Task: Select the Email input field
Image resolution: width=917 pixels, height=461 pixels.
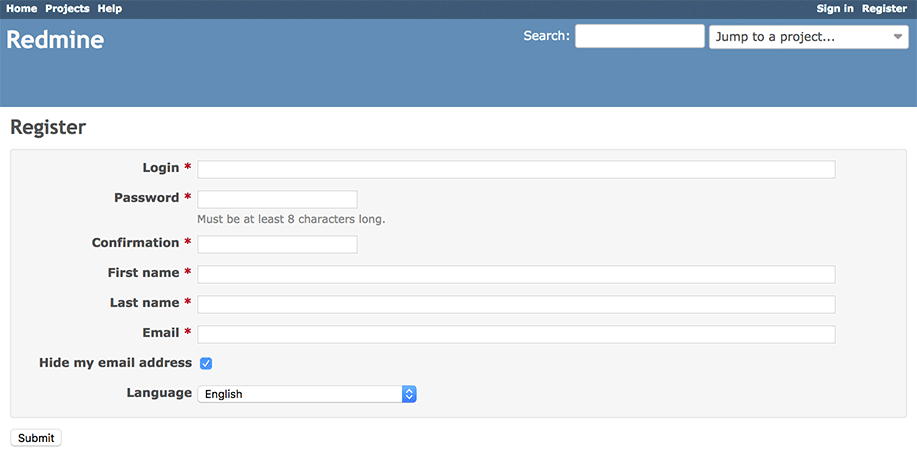Action: click(516, 334)
